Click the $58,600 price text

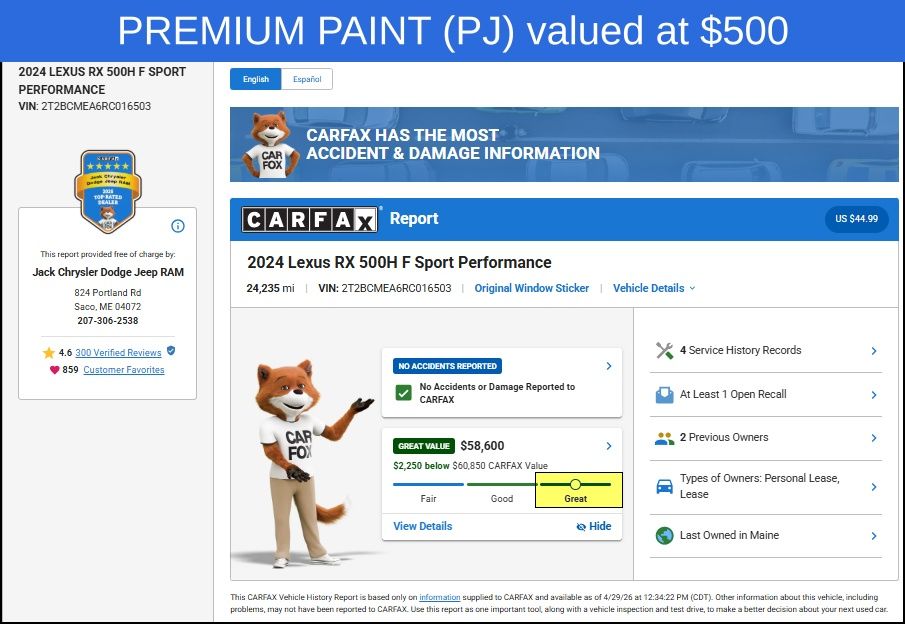tap(483, 446)
